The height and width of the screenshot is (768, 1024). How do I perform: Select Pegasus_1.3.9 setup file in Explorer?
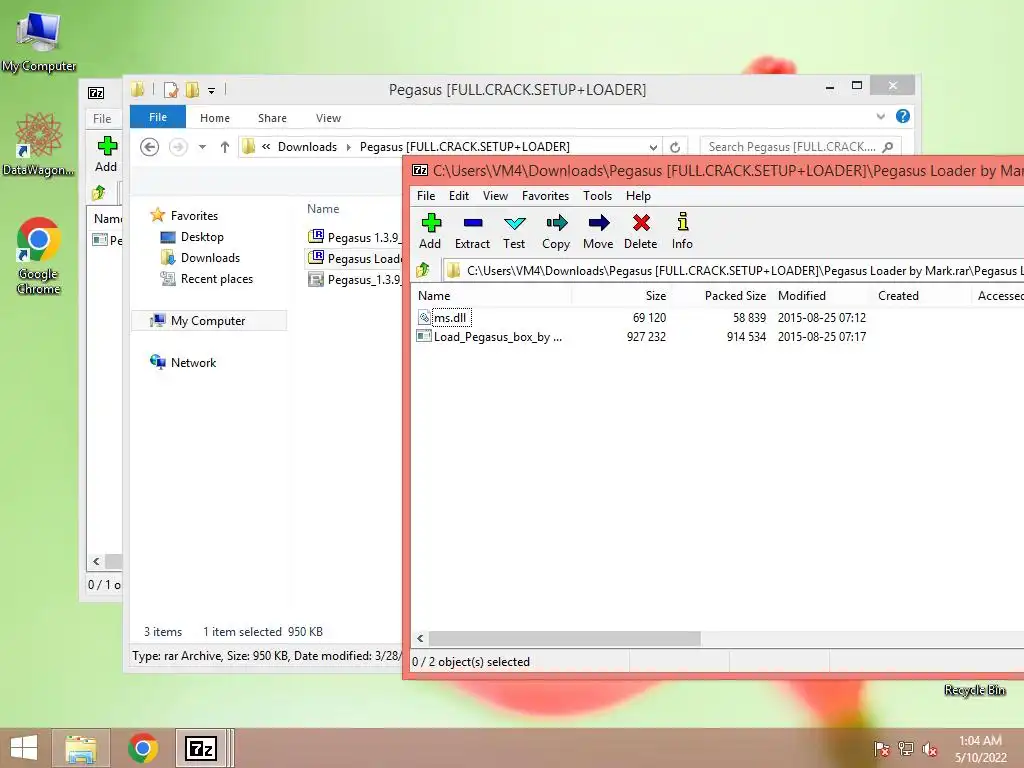click(355, 280)
